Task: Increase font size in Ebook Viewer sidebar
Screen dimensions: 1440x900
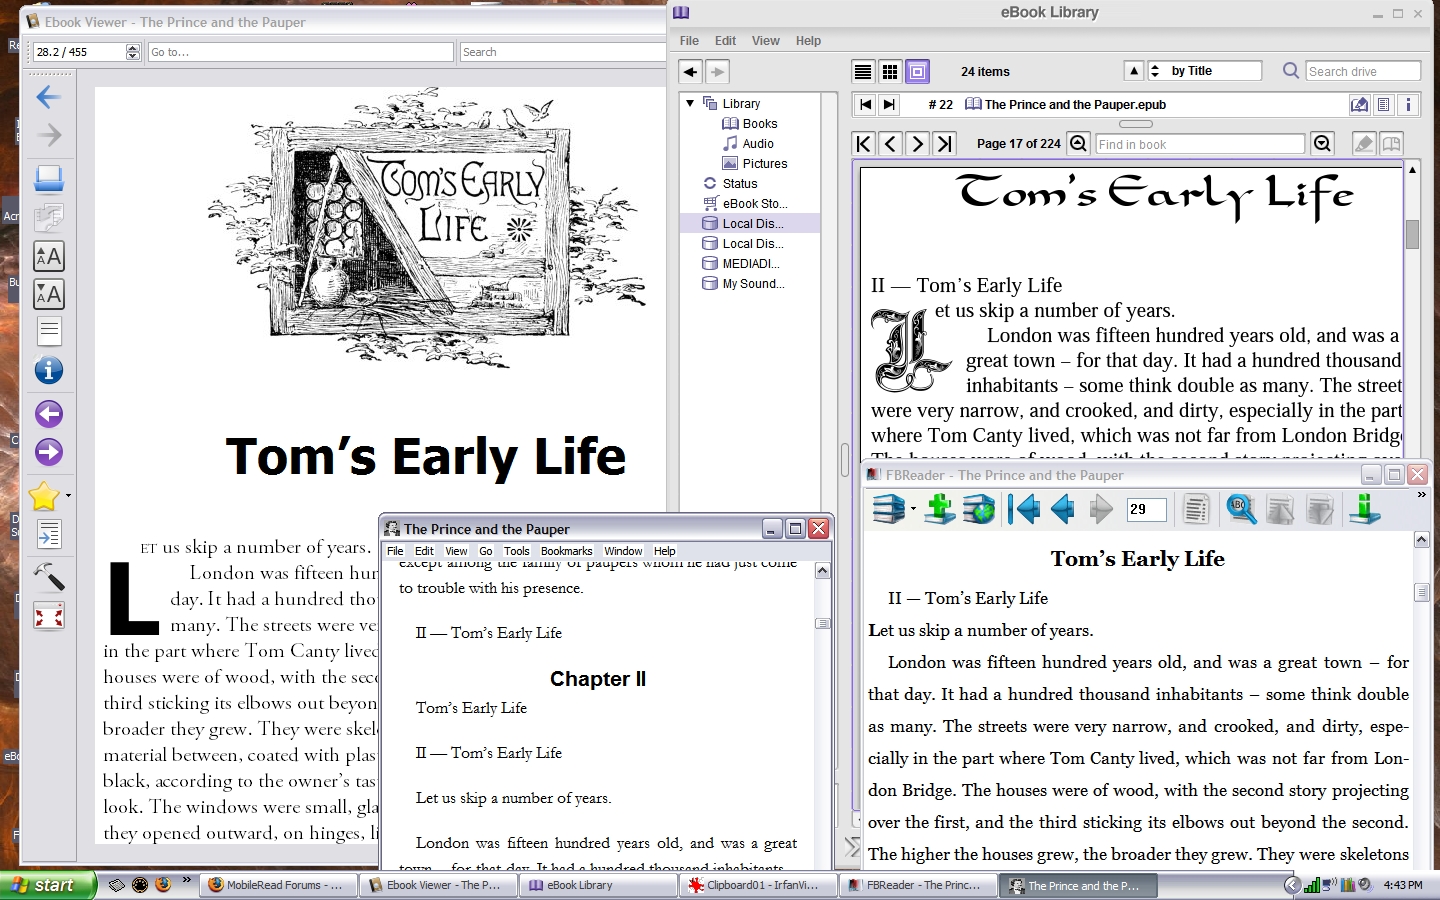Action: pos(49,257)
